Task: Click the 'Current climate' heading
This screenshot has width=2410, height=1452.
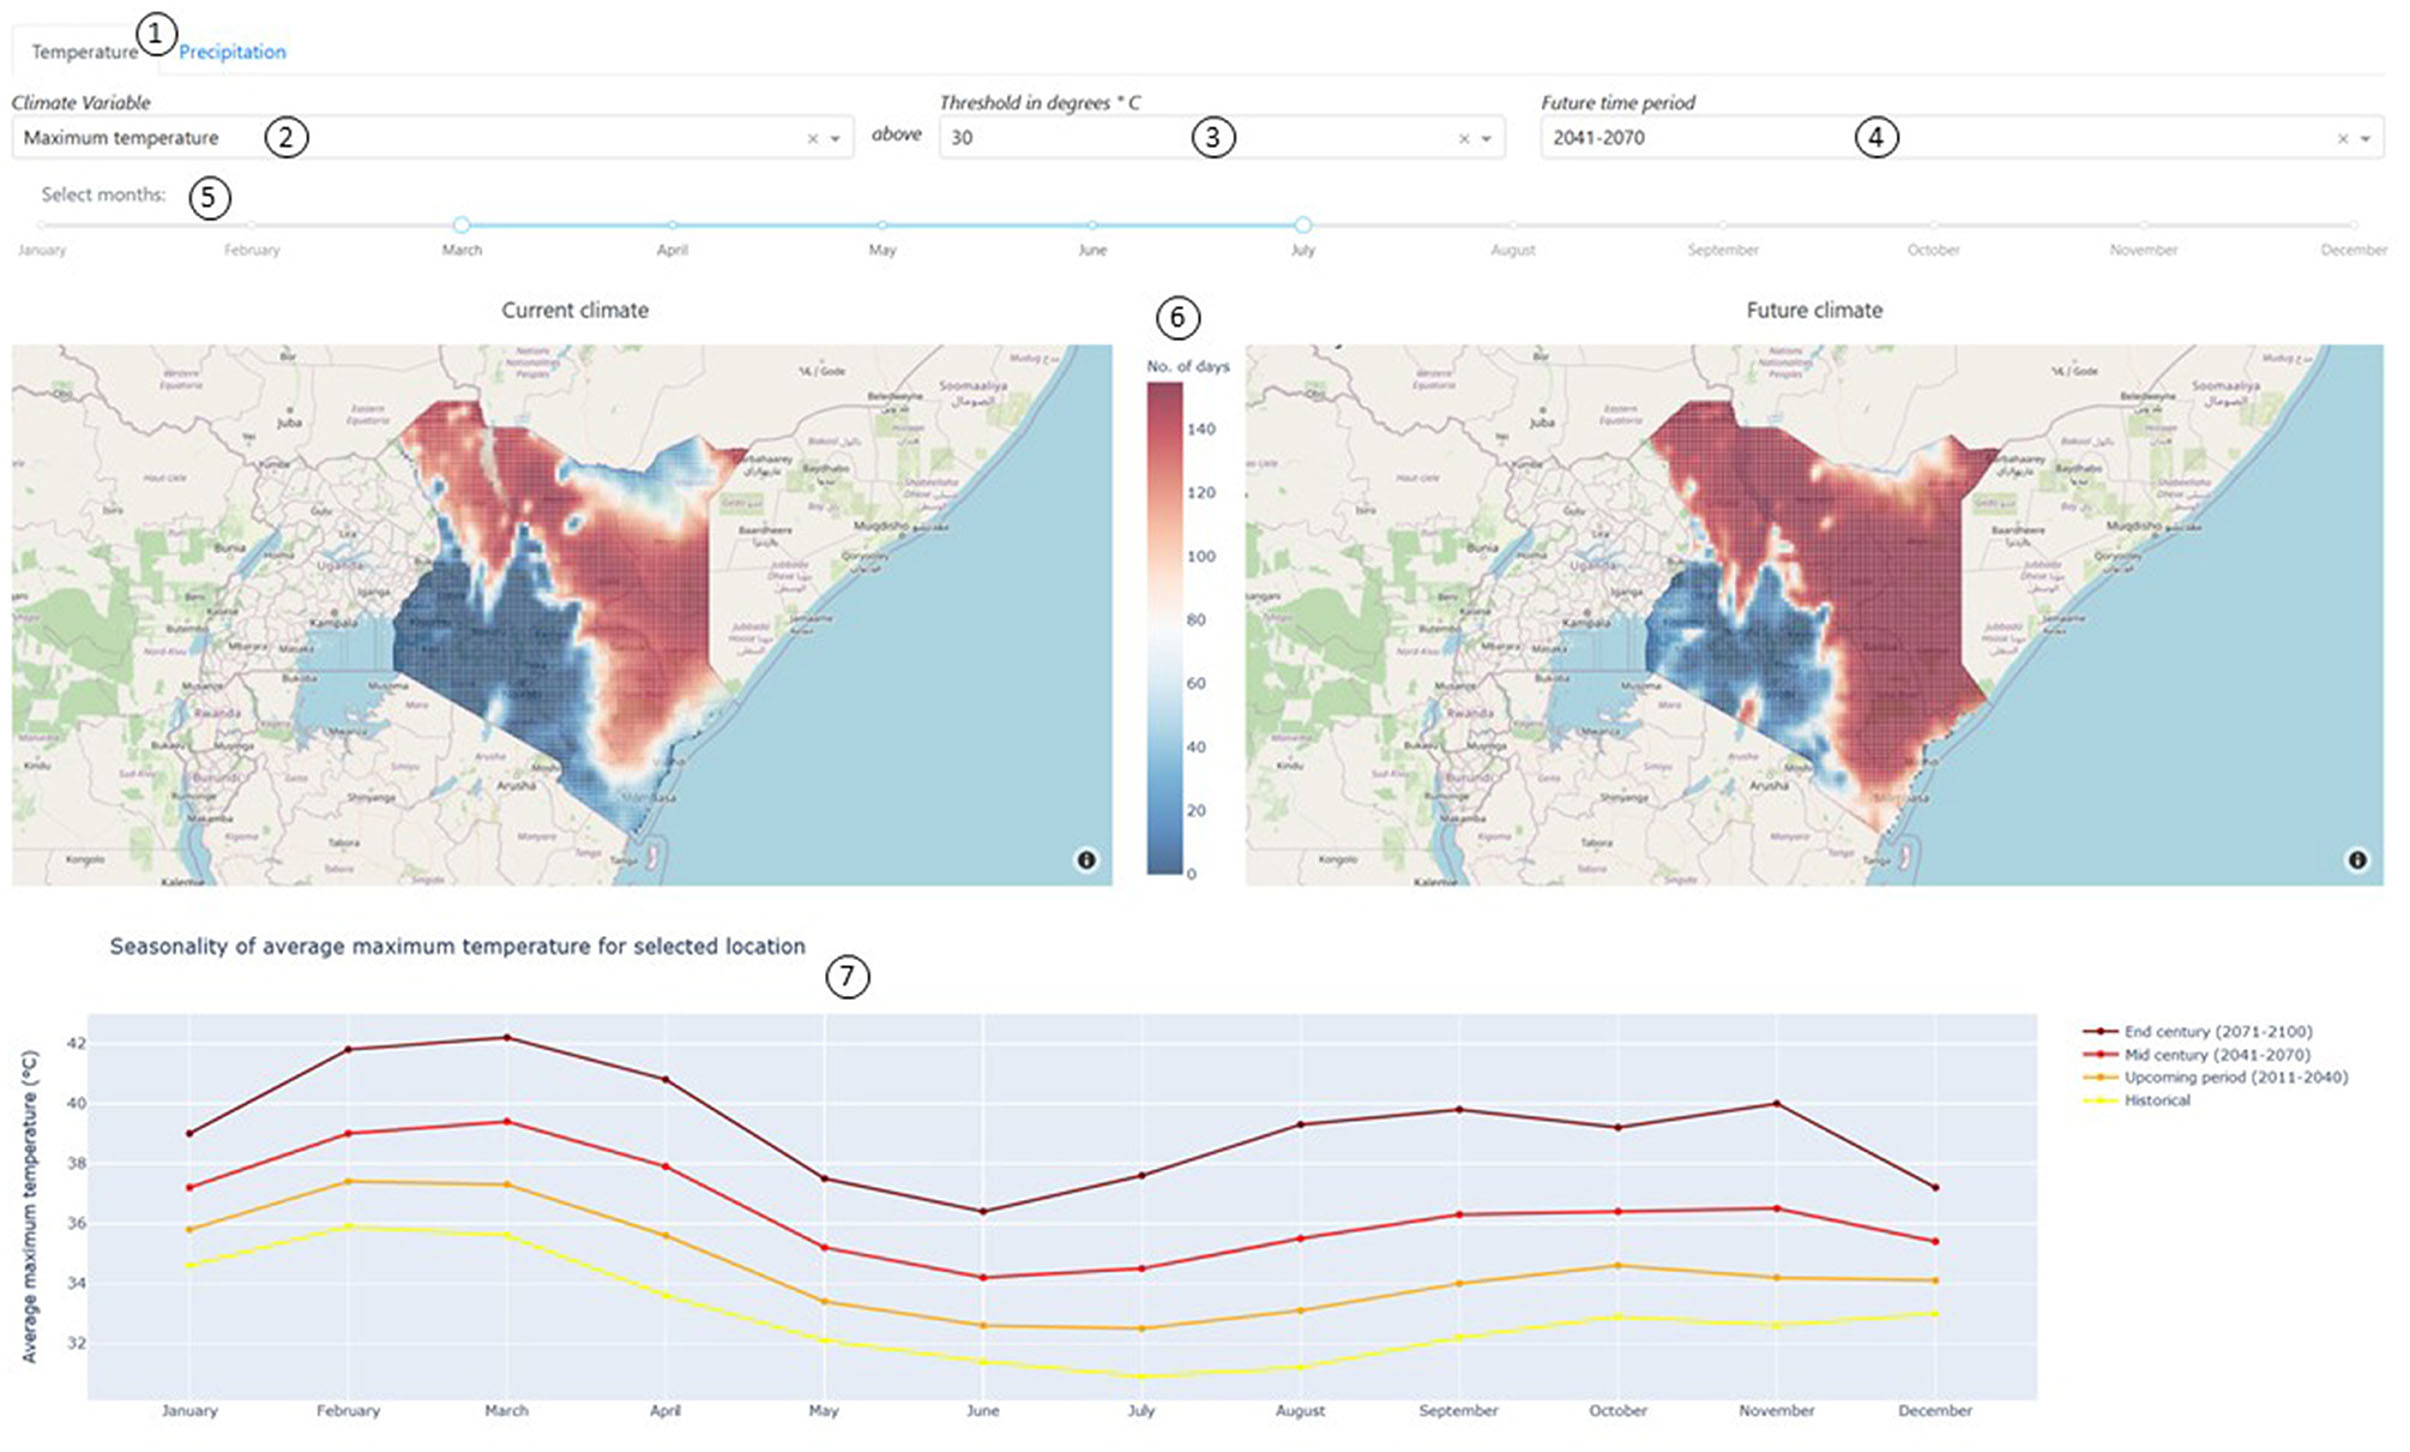Action: pyautogui.click(x=575, y=310)
